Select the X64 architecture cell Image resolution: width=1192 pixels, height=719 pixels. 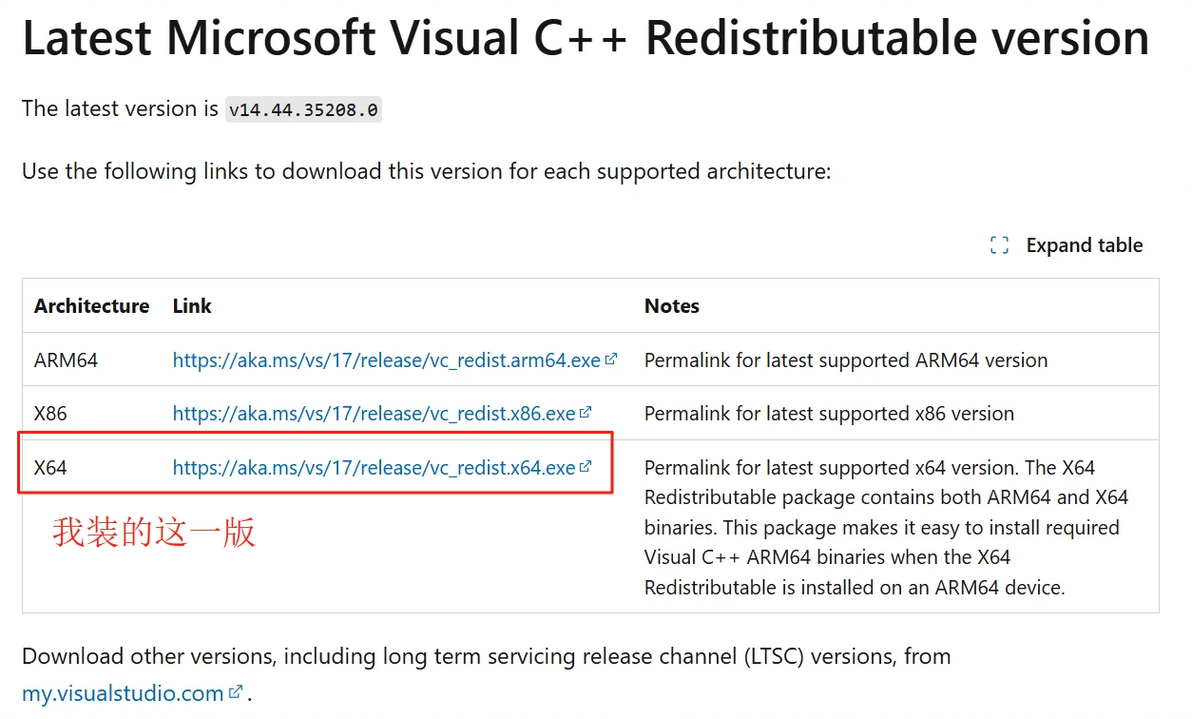point(50,467)
